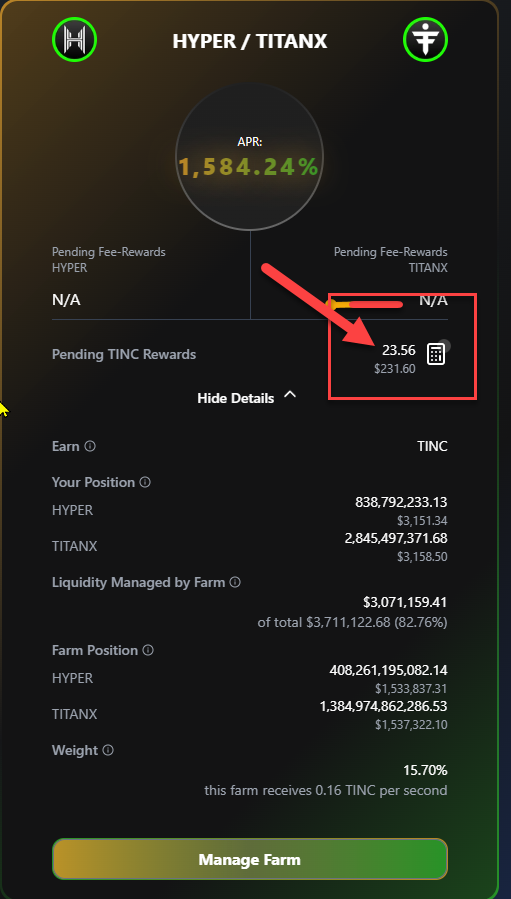Collapse the details using the chevron arrow
Image resolution: width=511 pixels, height=899 pixels.
[290, 395]
